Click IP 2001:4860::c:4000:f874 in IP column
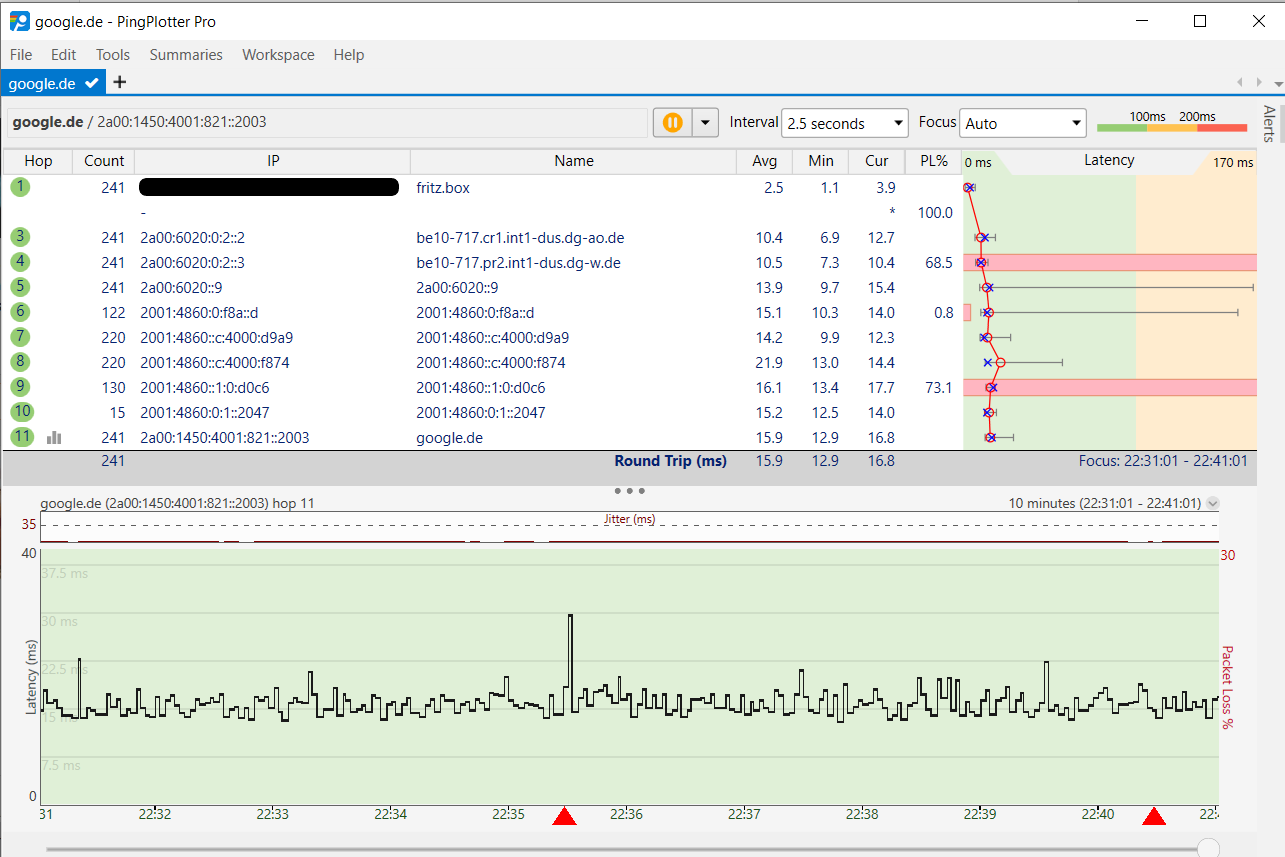This screenshot has width=1285, height=857. (x=214, y=362)
